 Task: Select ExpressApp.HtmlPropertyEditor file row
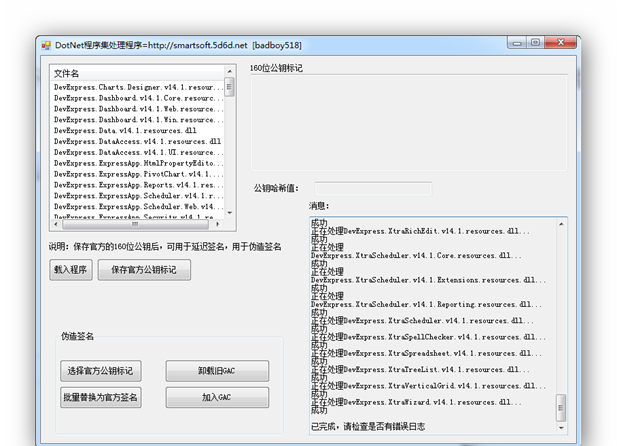(137, 163)
